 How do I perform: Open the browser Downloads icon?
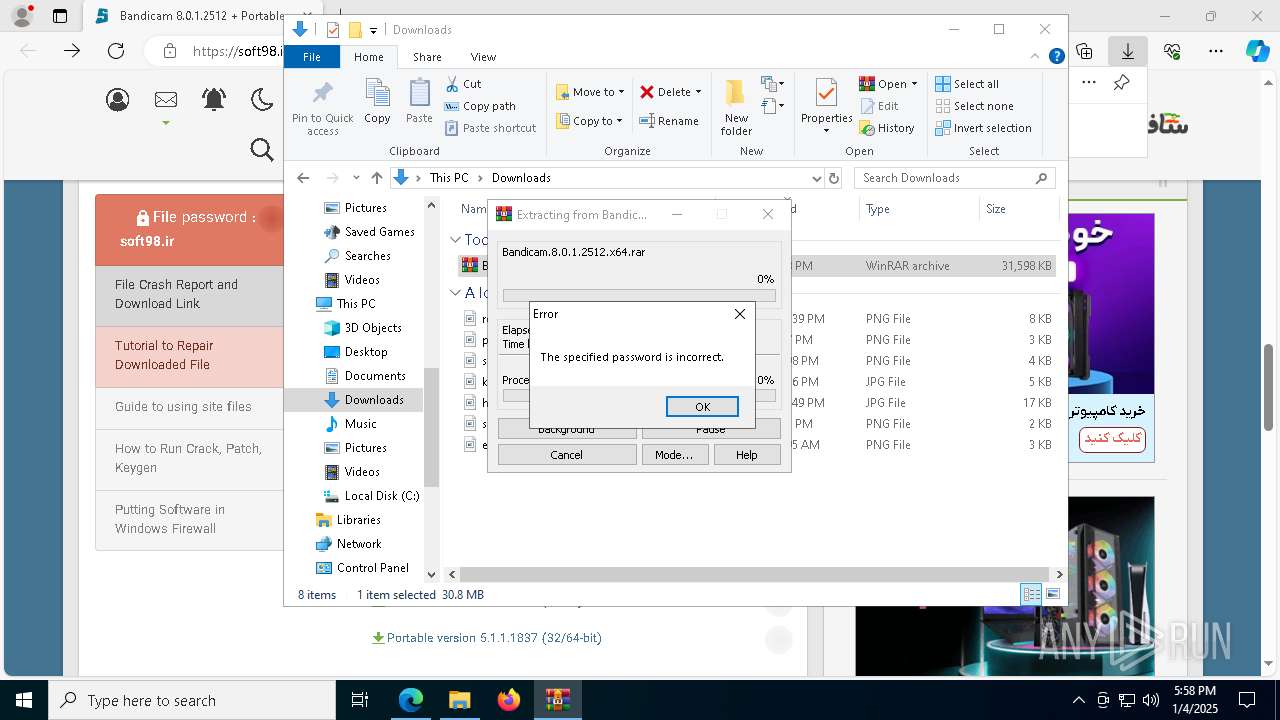point(1127,51)
